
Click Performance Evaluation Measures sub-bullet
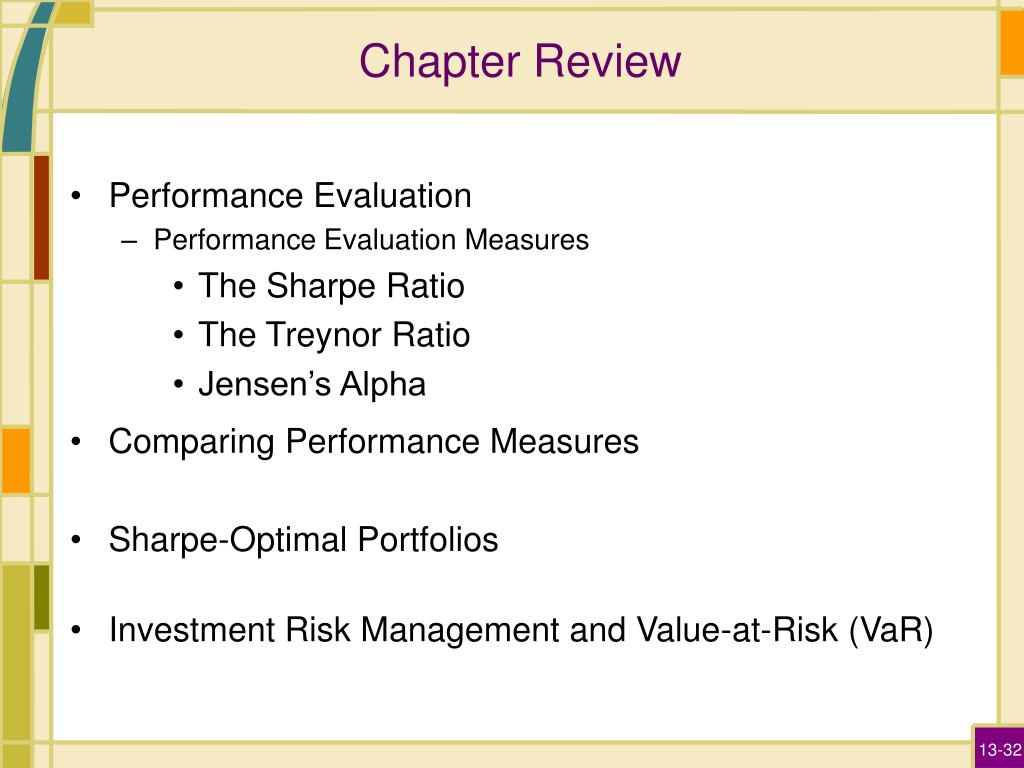click(371, 240)
